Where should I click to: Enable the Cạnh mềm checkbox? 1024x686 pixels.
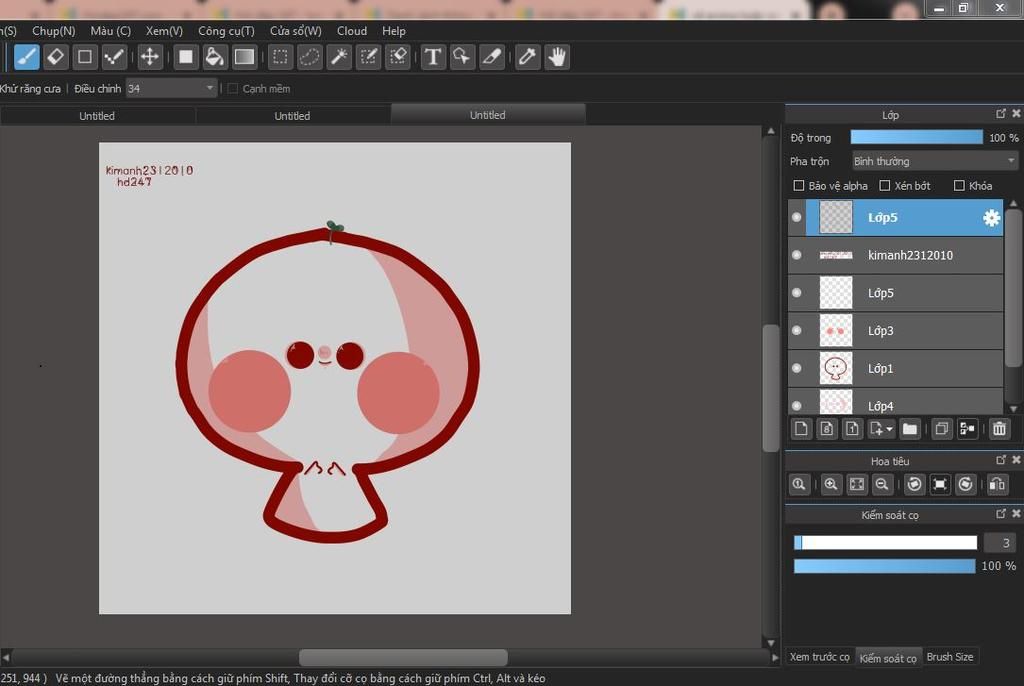point(232,88)
